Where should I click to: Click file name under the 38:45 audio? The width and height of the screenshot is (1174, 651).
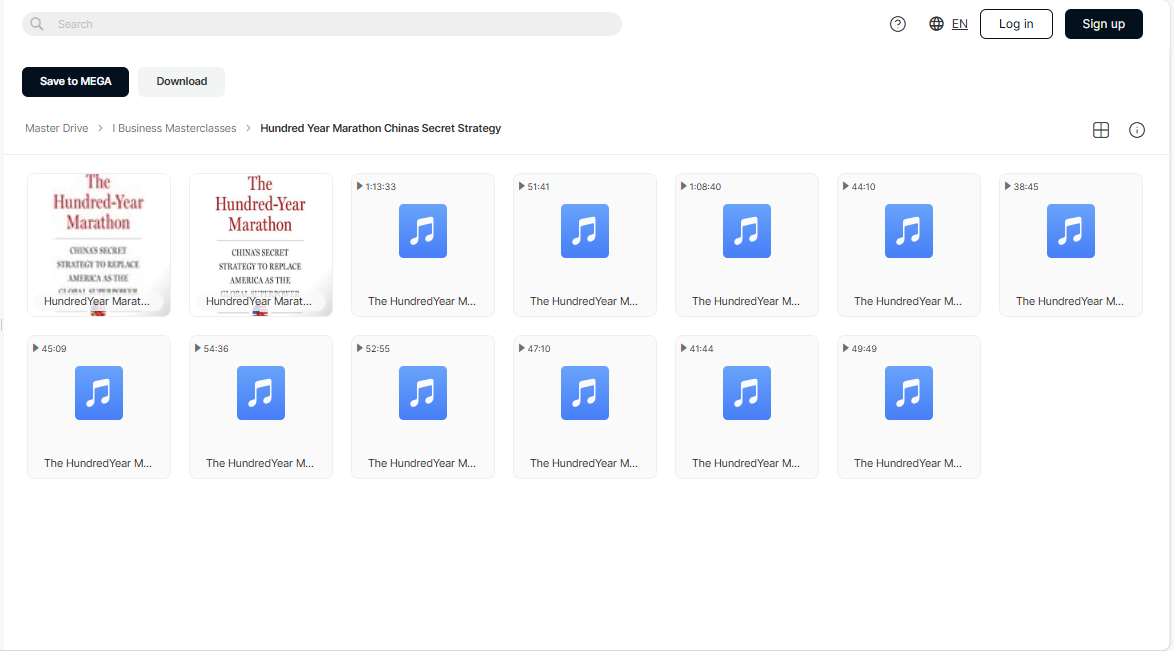[x=1070, y=301]
